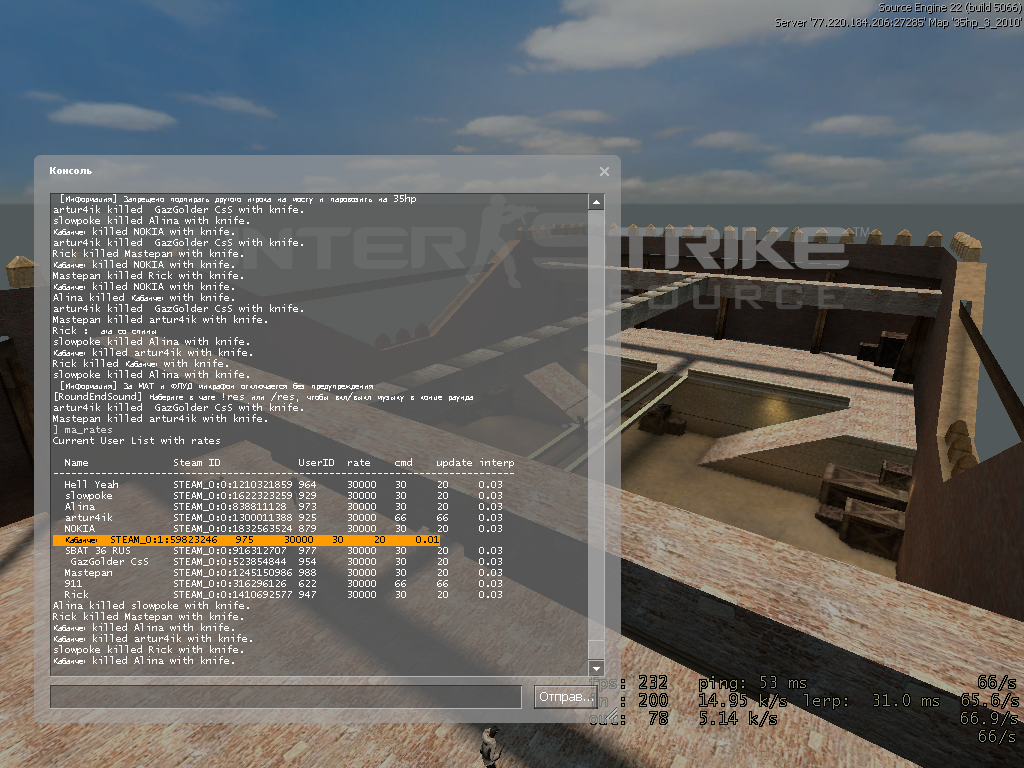1024x768 pixels.
Task: Click the update column header
Action: 454,463
